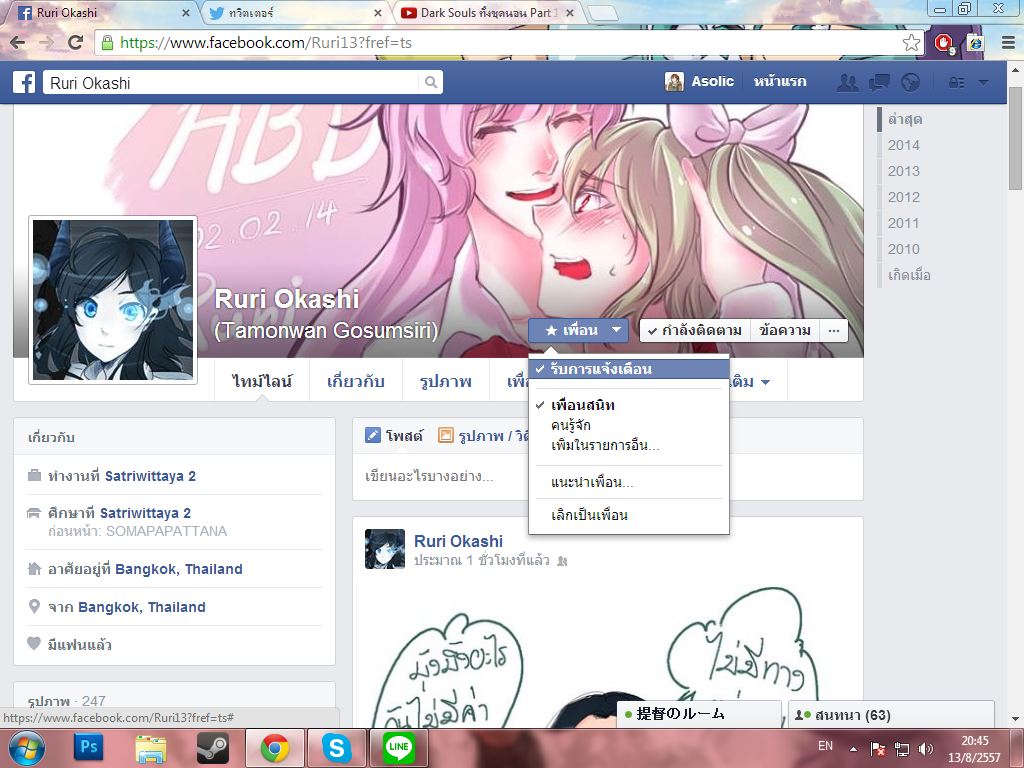This screenshot has height=768, width=1024.
Task: Click the search magnifier icon
Action: pos(430,82)
